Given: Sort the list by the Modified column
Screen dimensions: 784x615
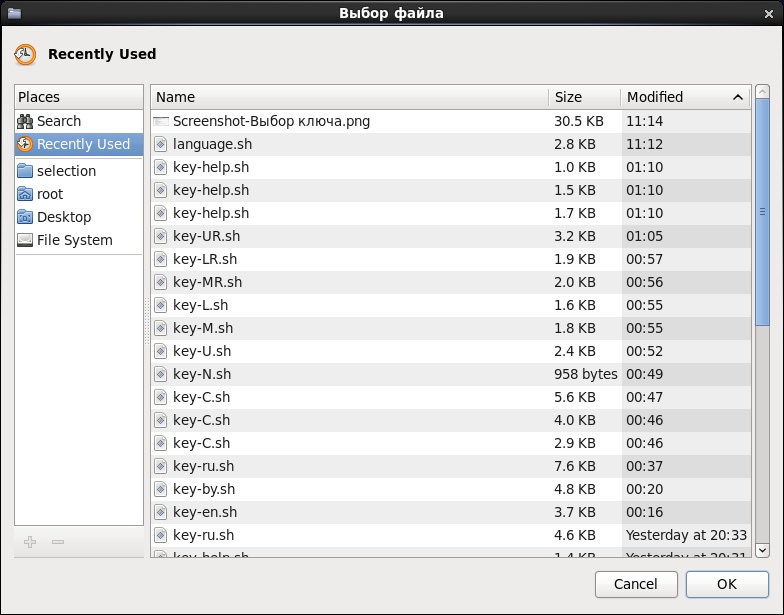Looking at the screenshot, I should [686, 97].
